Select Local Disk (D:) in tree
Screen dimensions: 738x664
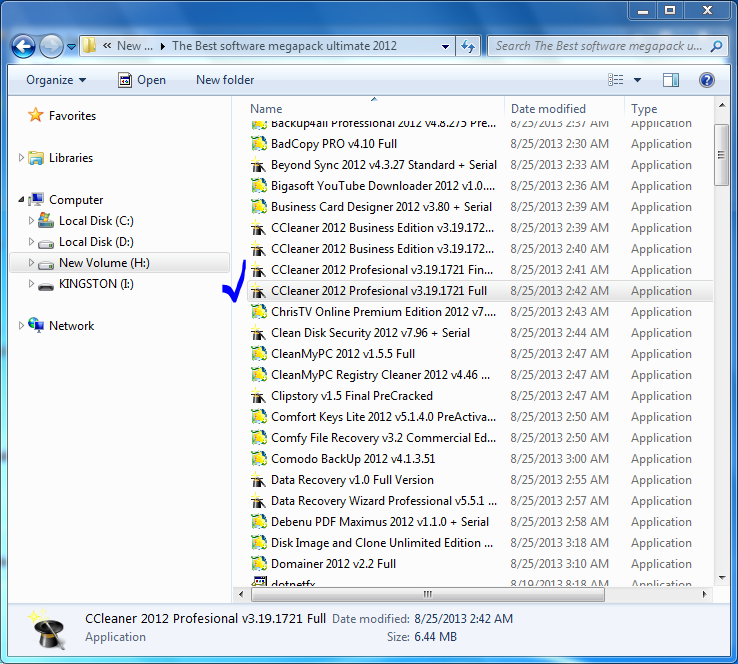point(96,242)
